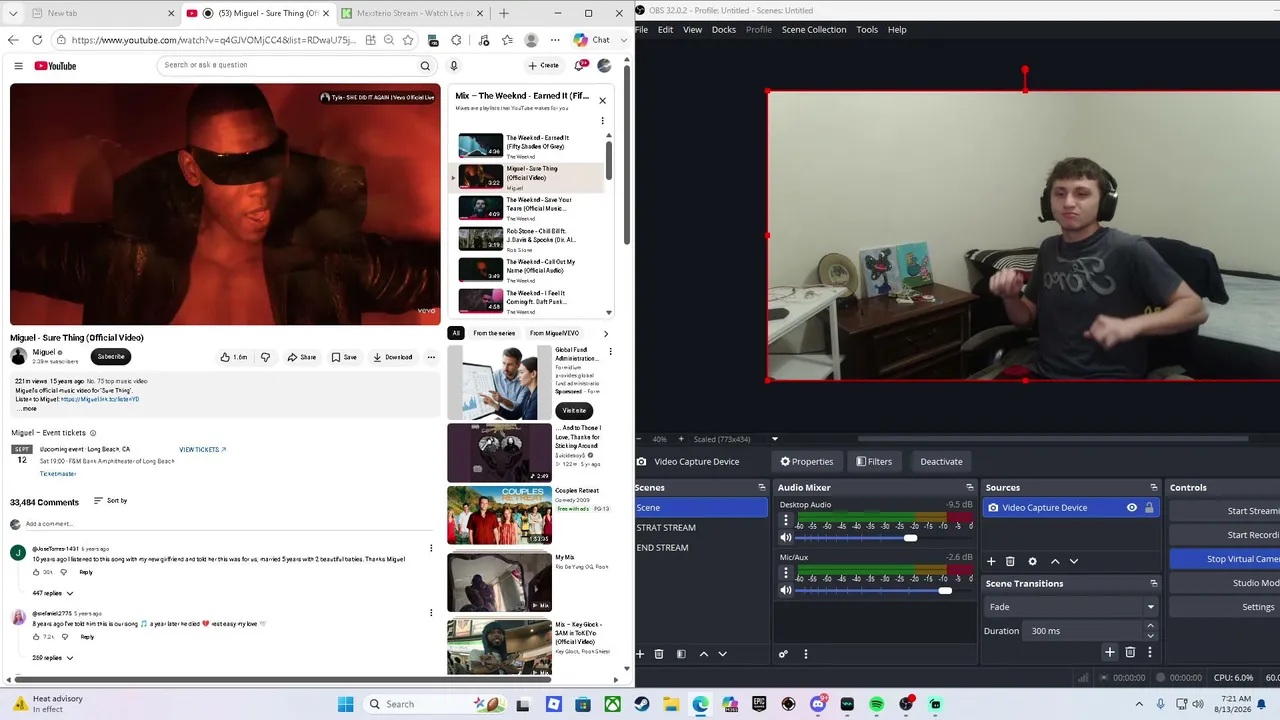Open the OBS View menu
Viewport: 1280px width, 720px height.
[x=692, y=29]
